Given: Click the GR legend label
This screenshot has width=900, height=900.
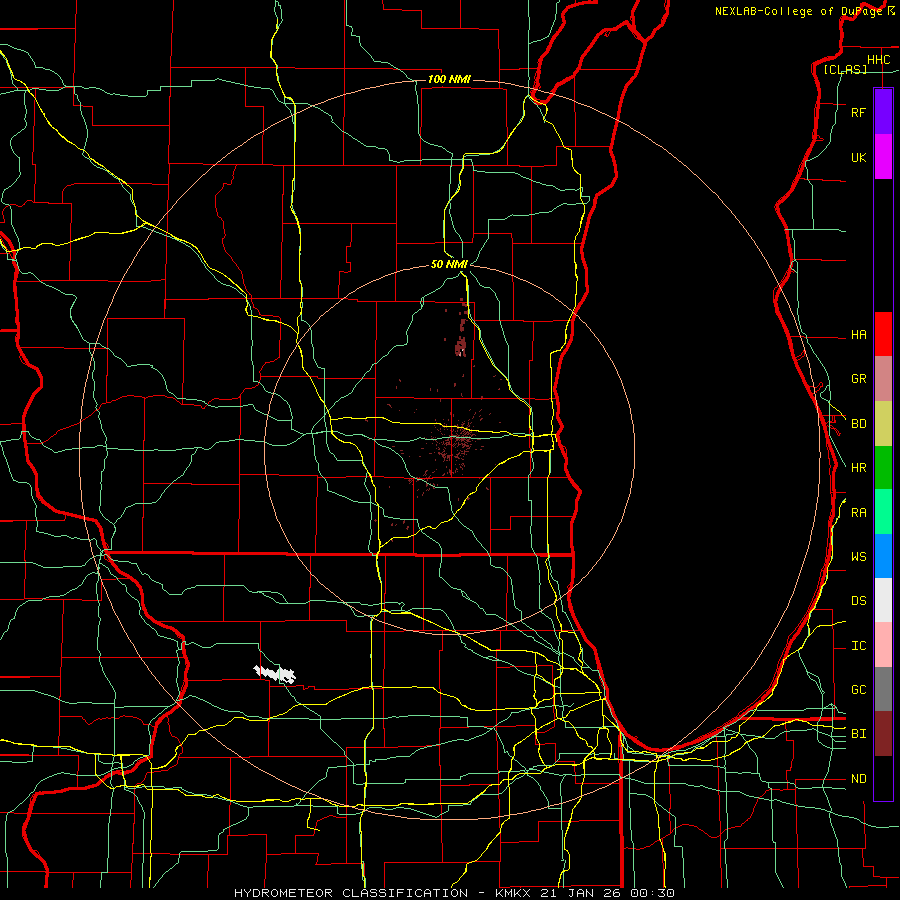Looking at the screenshot, I should [858, 379].
